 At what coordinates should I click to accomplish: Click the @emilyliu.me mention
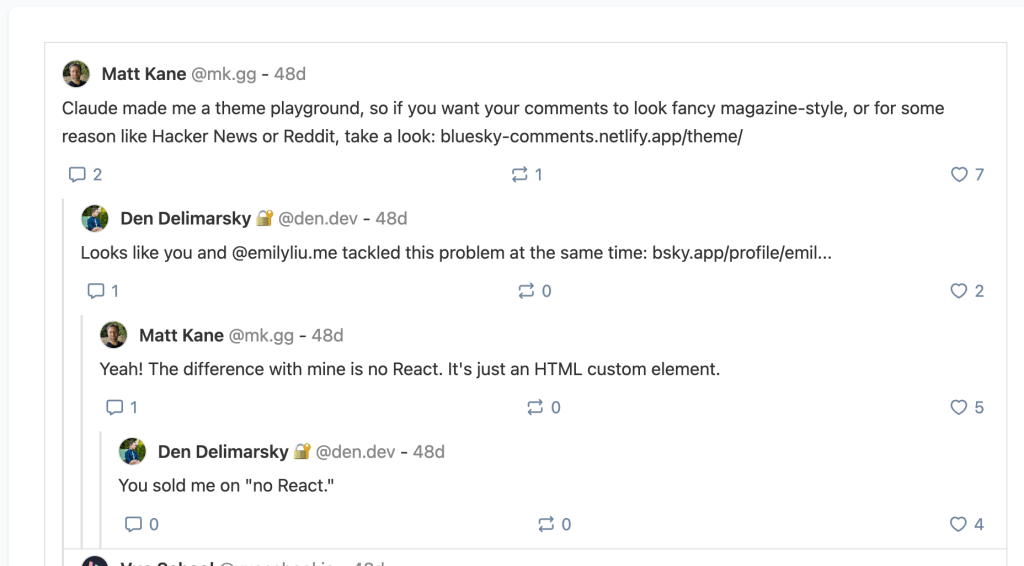[x=285, y=253]
